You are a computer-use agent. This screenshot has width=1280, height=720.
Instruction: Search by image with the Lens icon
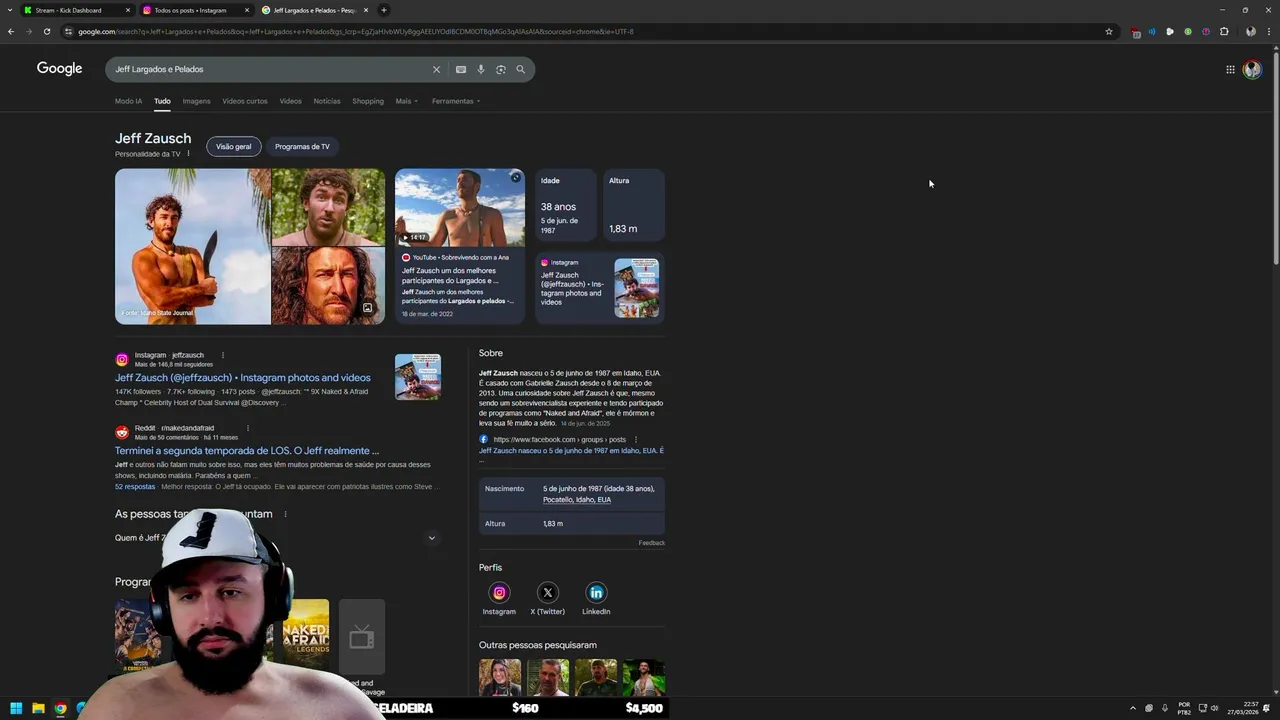click(x=501, y=69)
